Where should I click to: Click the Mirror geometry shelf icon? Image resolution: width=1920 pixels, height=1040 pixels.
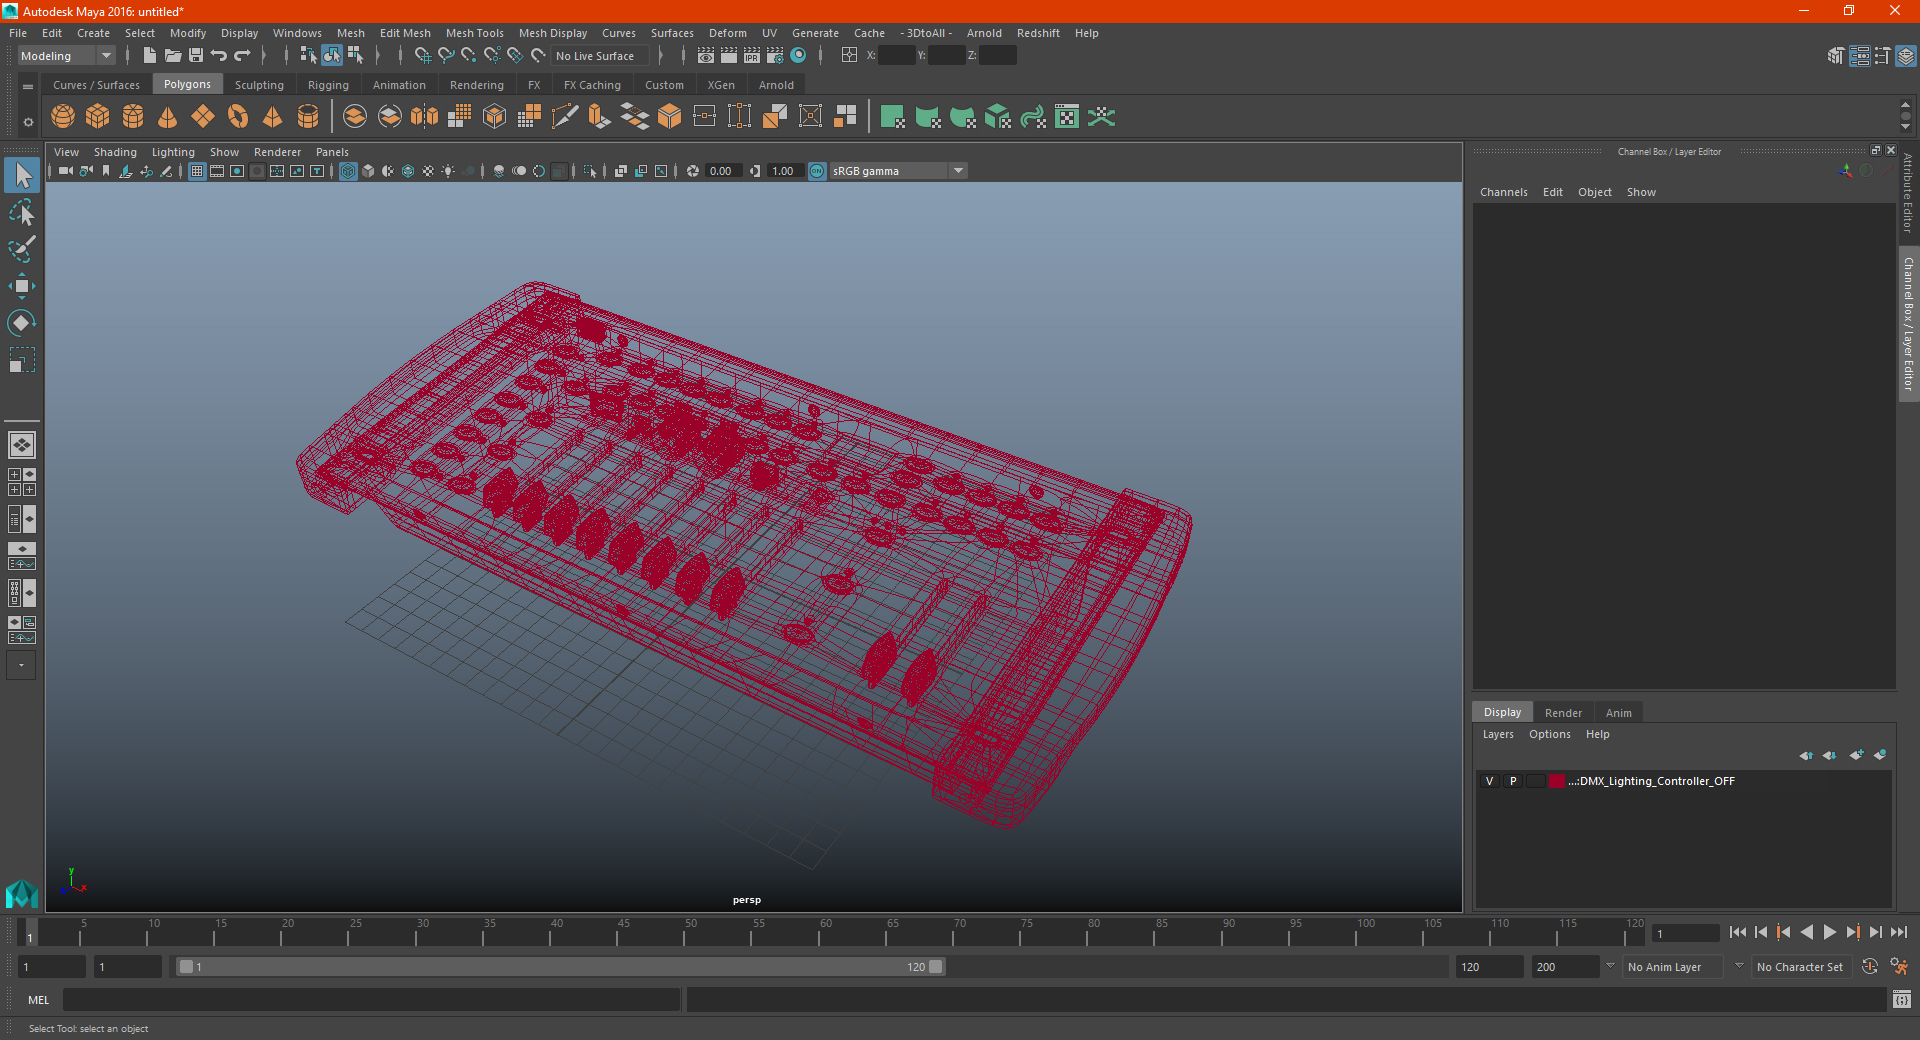coord(425,117)
